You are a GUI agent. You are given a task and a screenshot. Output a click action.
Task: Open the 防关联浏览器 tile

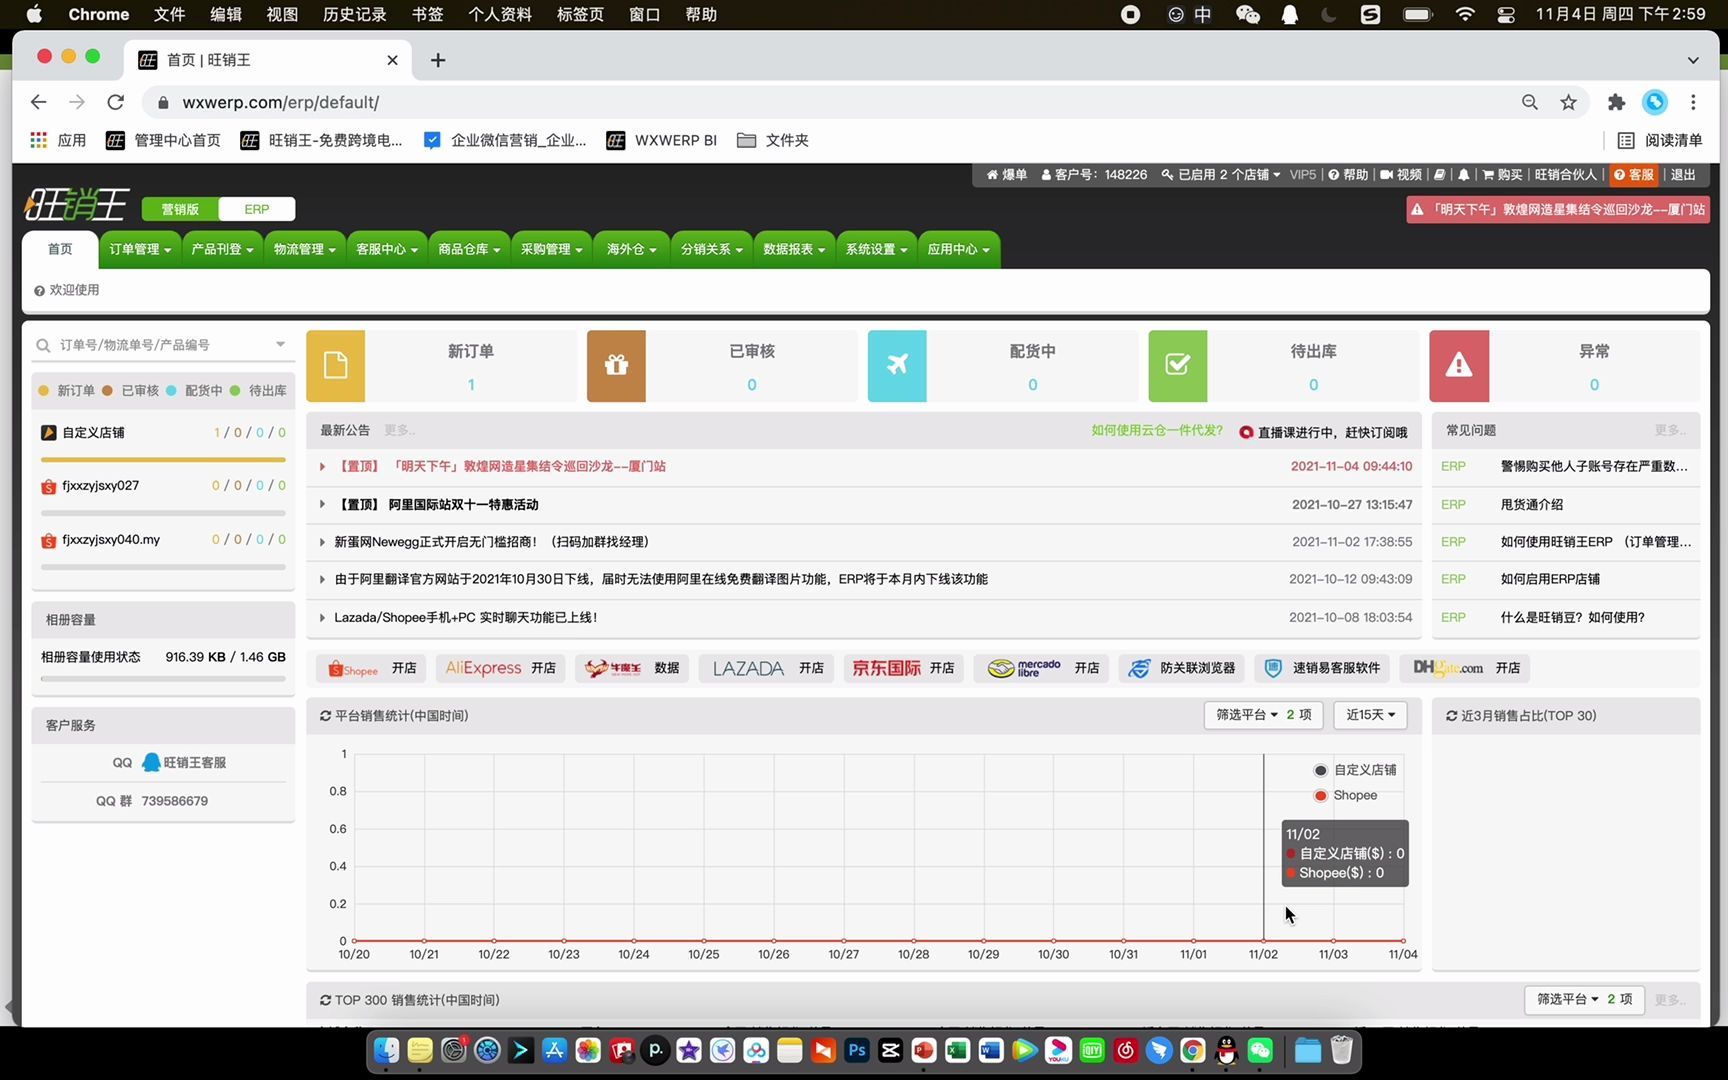(x=1183, y=668)
